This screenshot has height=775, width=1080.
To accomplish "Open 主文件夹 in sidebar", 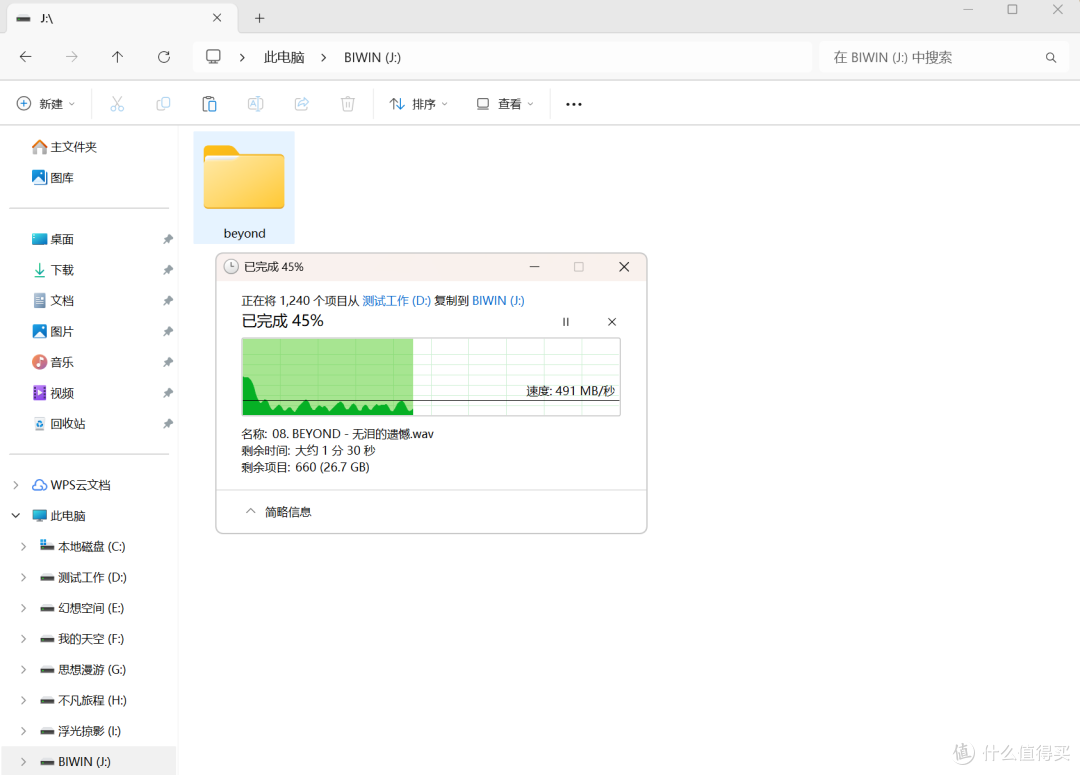I will click(65, 147).
